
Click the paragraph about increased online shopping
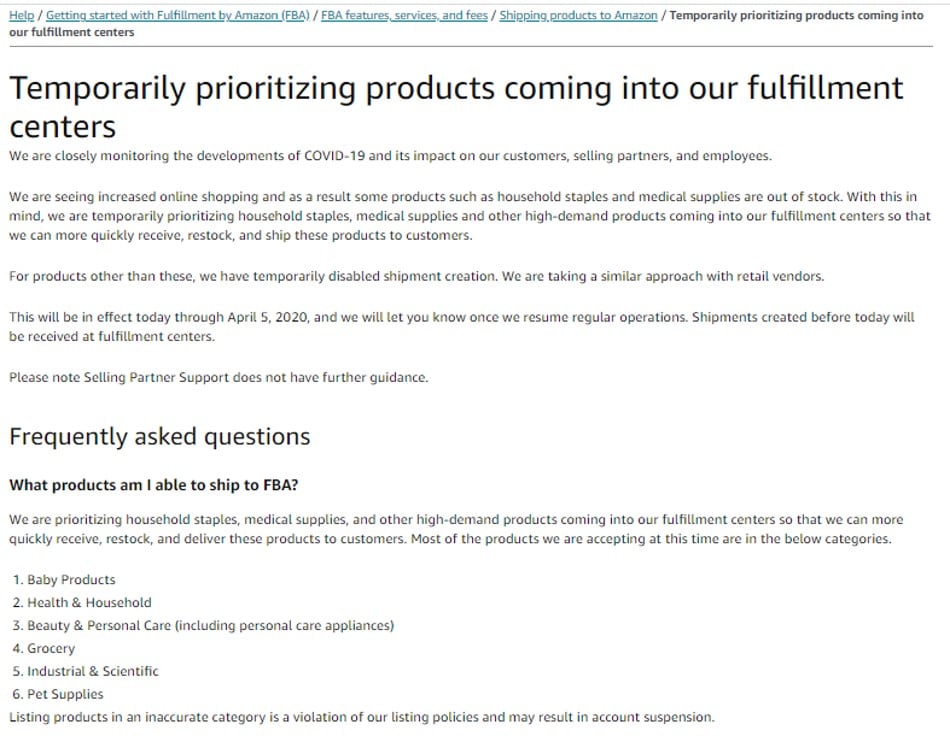470,216
